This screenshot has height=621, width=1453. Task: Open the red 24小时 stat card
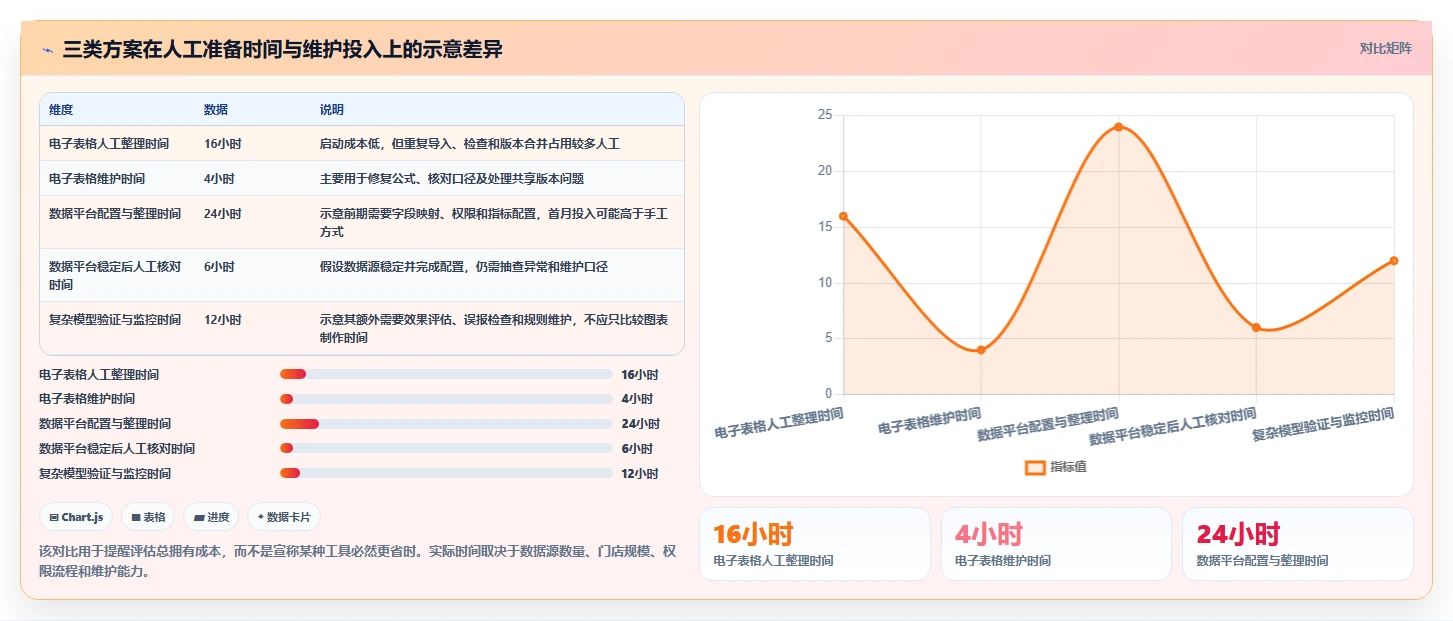tap(1298, 544)
